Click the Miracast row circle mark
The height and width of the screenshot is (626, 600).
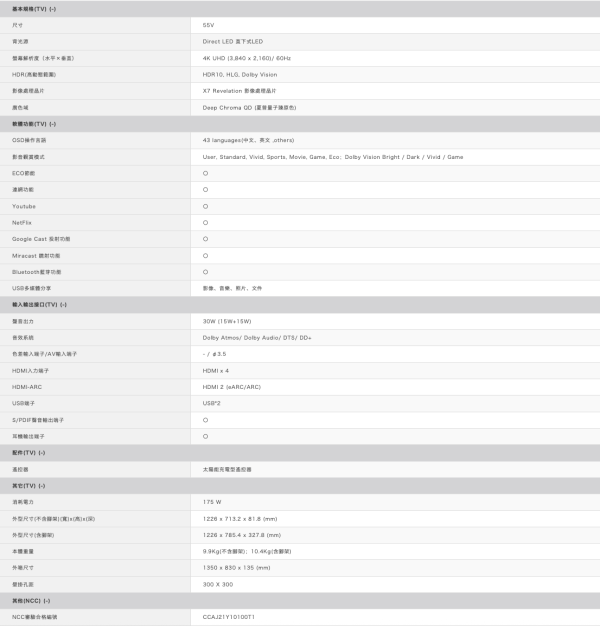tap(205, 255)
